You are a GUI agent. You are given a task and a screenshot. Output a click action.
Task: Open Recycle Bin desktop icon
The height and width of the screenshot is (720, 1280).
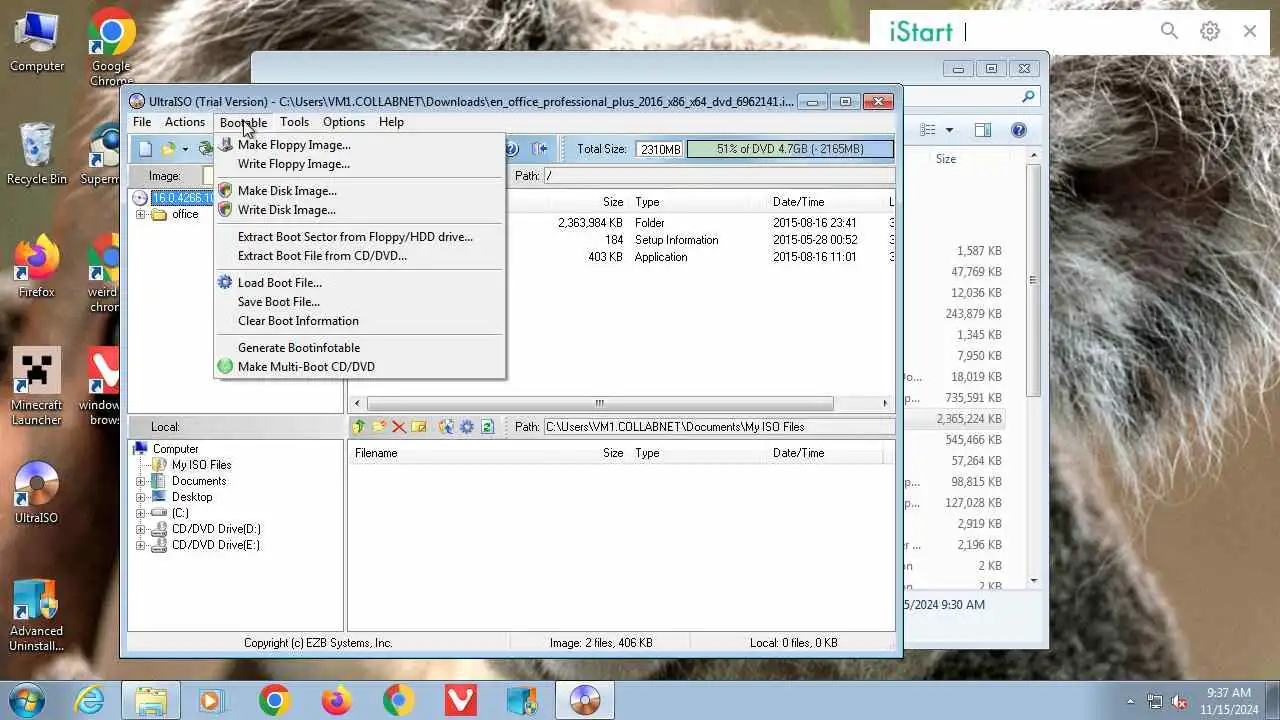coord(36,153)
